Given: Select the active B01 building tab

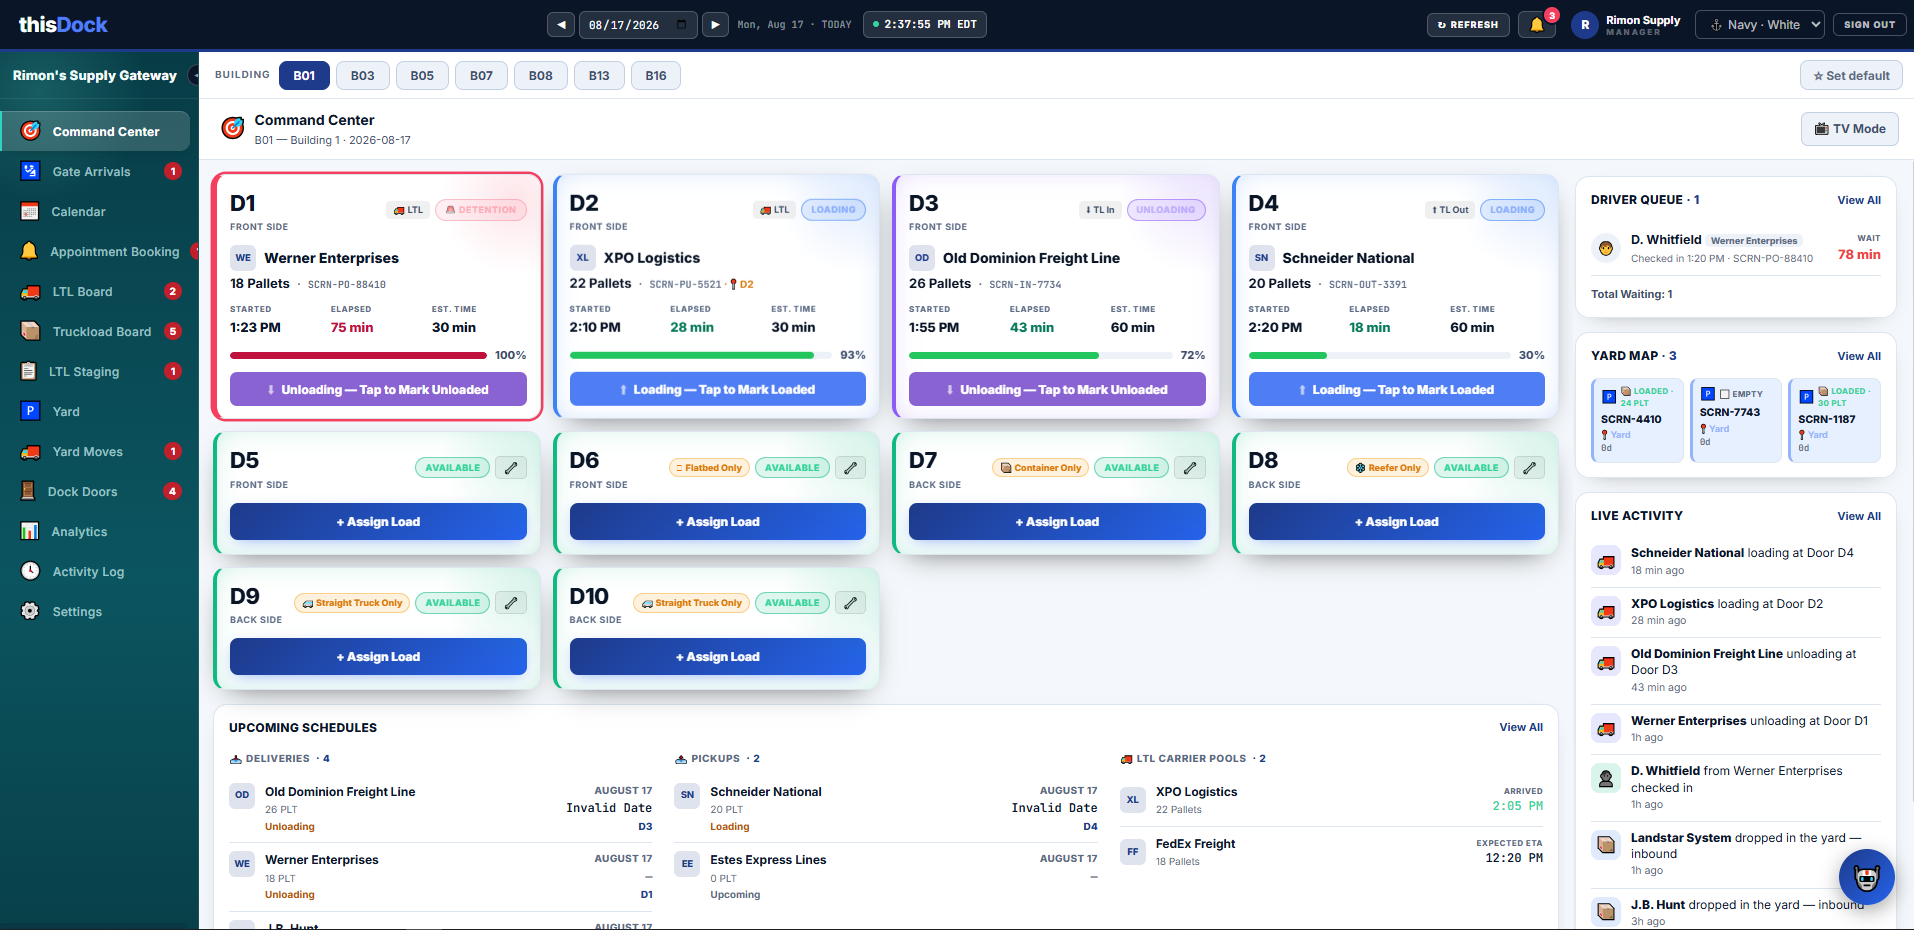Looking at the screenshot, I should coord(304,76).
